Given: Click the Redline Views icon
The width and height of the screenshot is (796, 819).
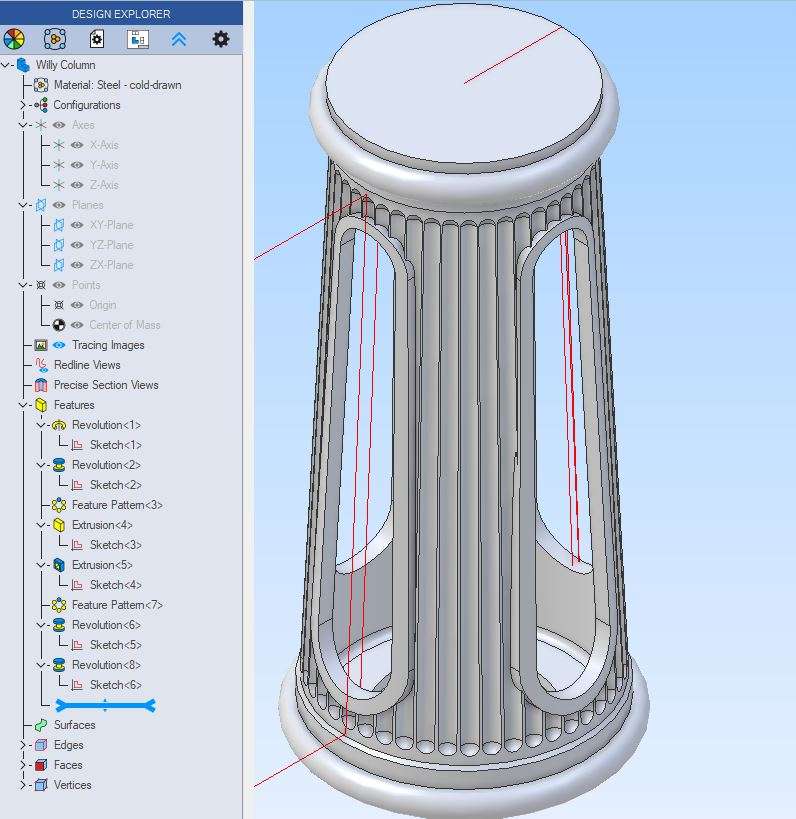Looking at the screenshot, I should [41, 365].
